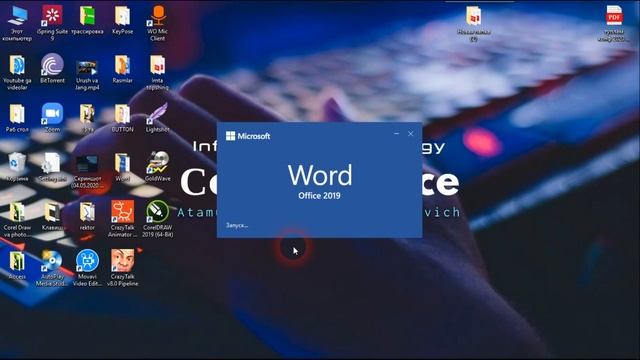Image resolution: width=640 pixels, height=360 pixels.
Task: Open the Insta folder icon
Action: (x=158, y=73)
